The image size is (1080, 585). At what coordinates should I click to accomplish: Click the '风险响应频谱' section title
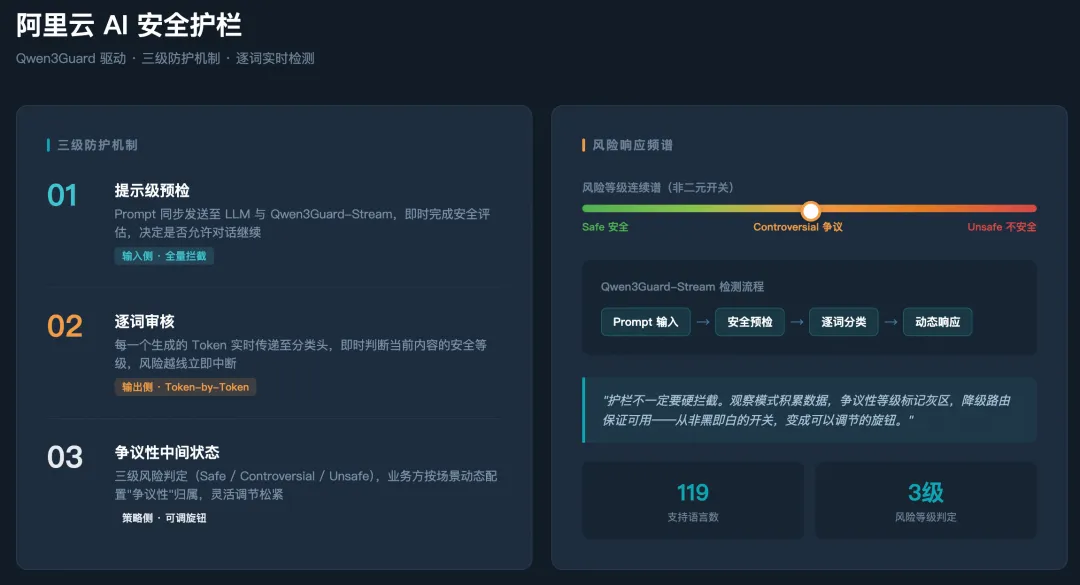coord(632,145)
